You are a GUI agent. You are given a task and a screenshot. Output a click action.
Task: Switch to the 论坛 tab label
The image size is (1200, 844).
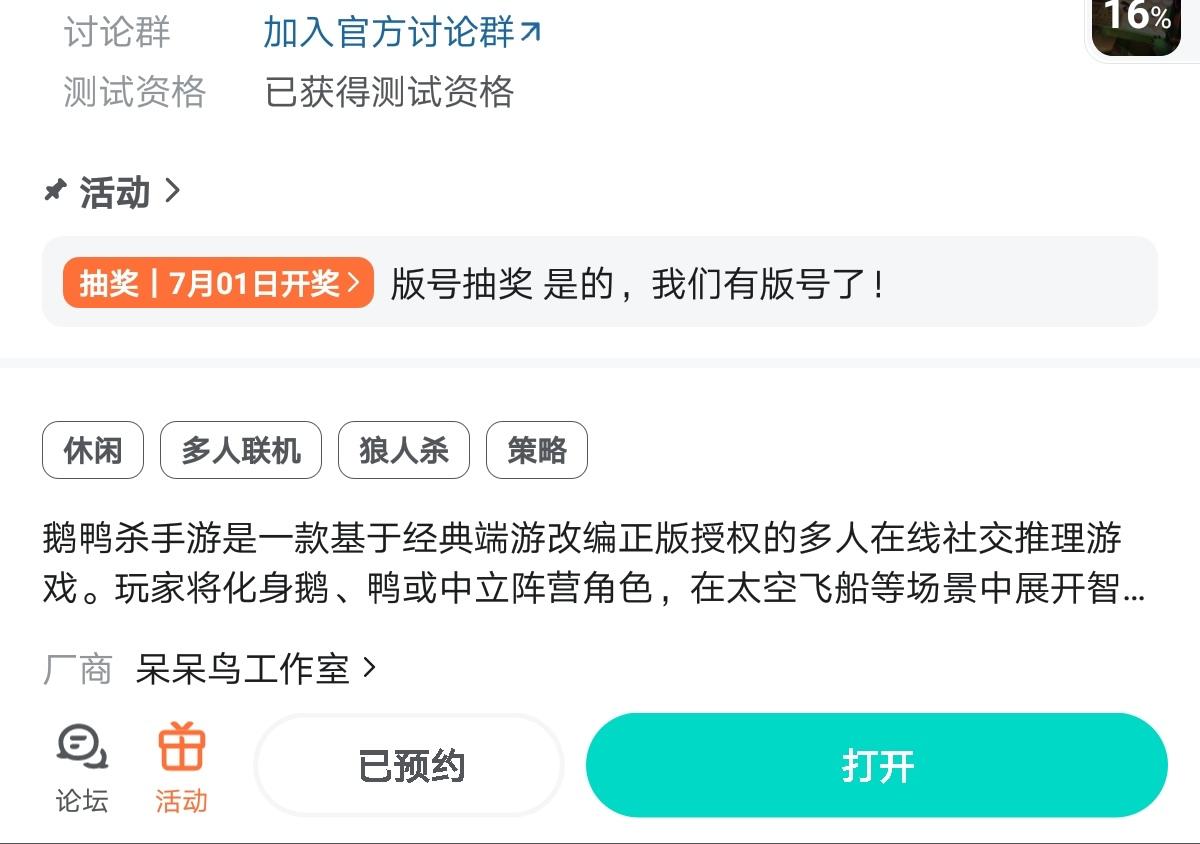pos(82,800)
